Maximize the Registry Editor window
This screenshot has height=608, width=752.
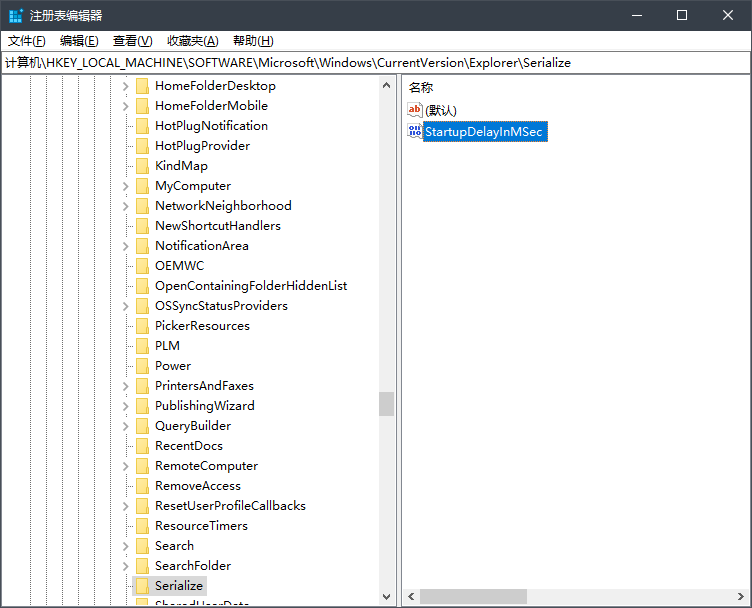pyautogui.click(x=682, y=15)
